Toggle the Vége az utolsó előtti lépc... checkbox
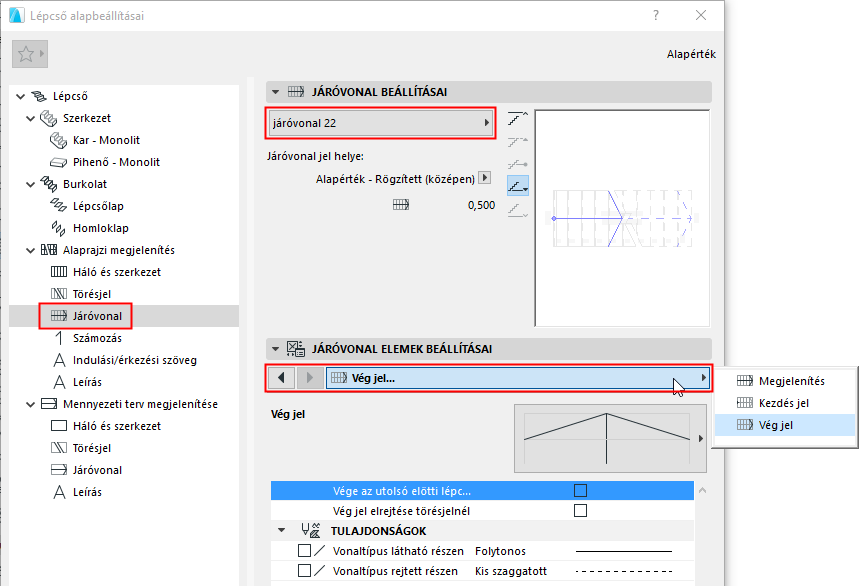 (x=580, y=491)
